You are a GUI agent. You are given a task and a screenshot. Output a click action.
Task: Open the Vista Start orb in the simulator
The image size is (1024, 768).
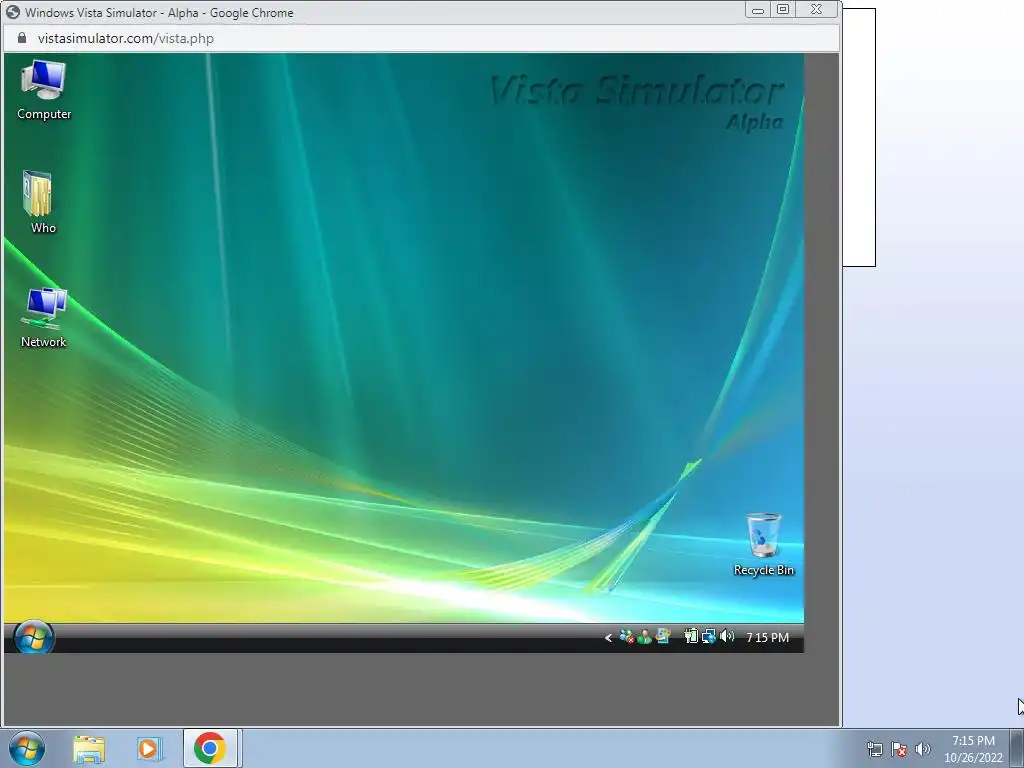click(33, 637)
